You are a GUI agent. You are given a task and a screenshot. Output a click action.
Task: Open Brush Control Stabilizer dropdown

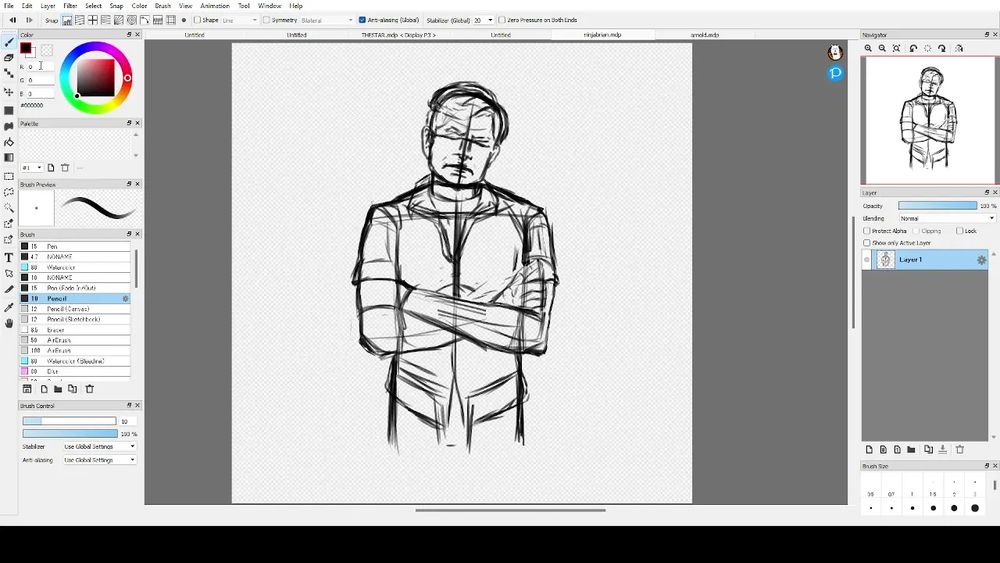tap(99, 446)
